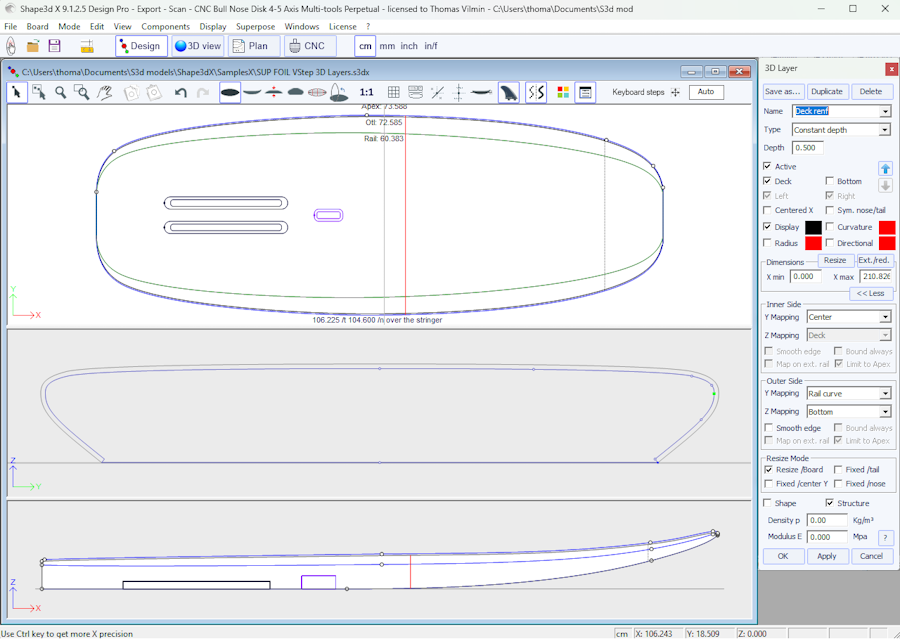Check the Centered X option

click(767, 210)
